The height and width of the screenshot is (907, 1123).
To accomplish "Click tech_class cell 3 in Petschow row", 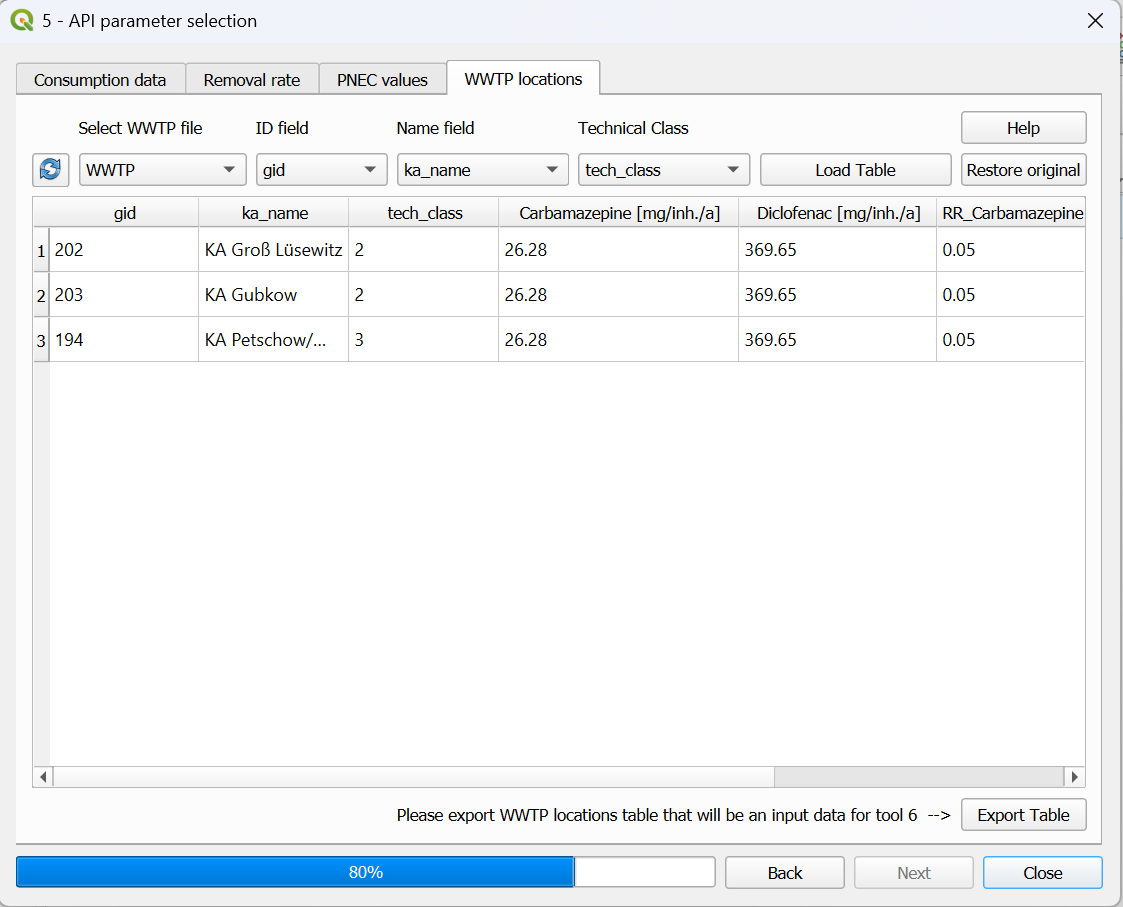I will coord(424,340).
